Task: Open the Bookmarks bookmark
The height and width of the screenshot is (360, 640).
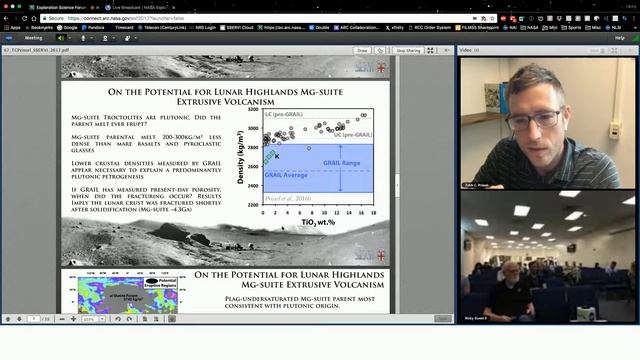Action: 39,28
